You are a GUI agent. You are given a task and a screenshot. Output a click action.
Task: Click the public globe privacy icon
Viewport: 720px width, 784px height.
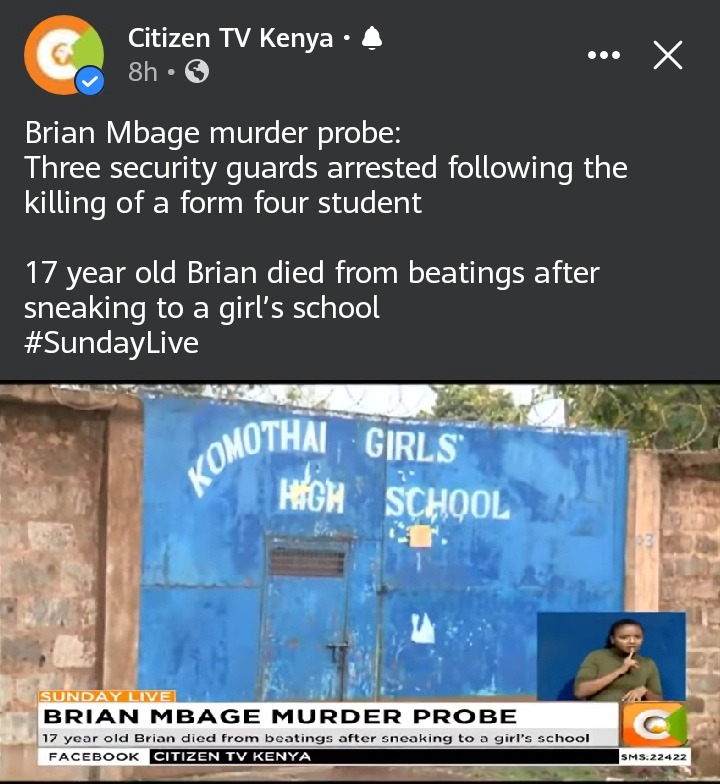point(197,72)
